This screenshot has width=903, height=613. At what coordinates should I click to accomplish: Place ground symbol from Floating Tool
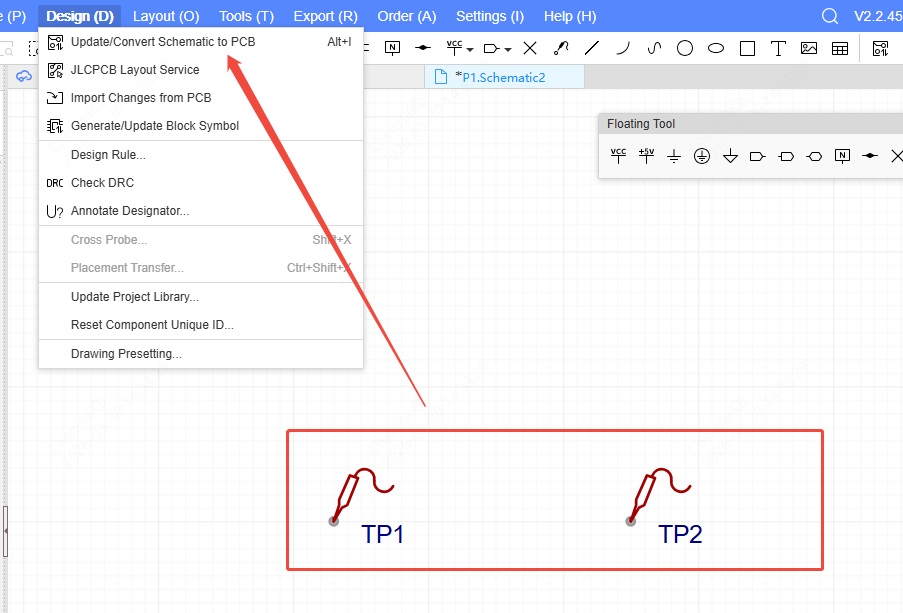coord(674,156)
